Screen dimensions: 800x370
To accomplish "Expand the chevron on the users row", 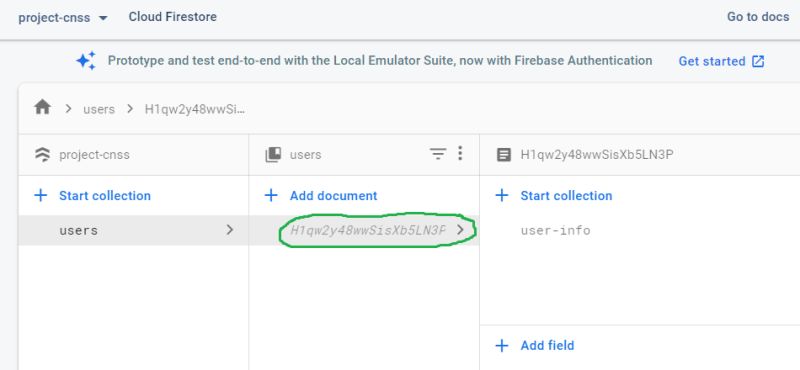I will pos(230,230).
